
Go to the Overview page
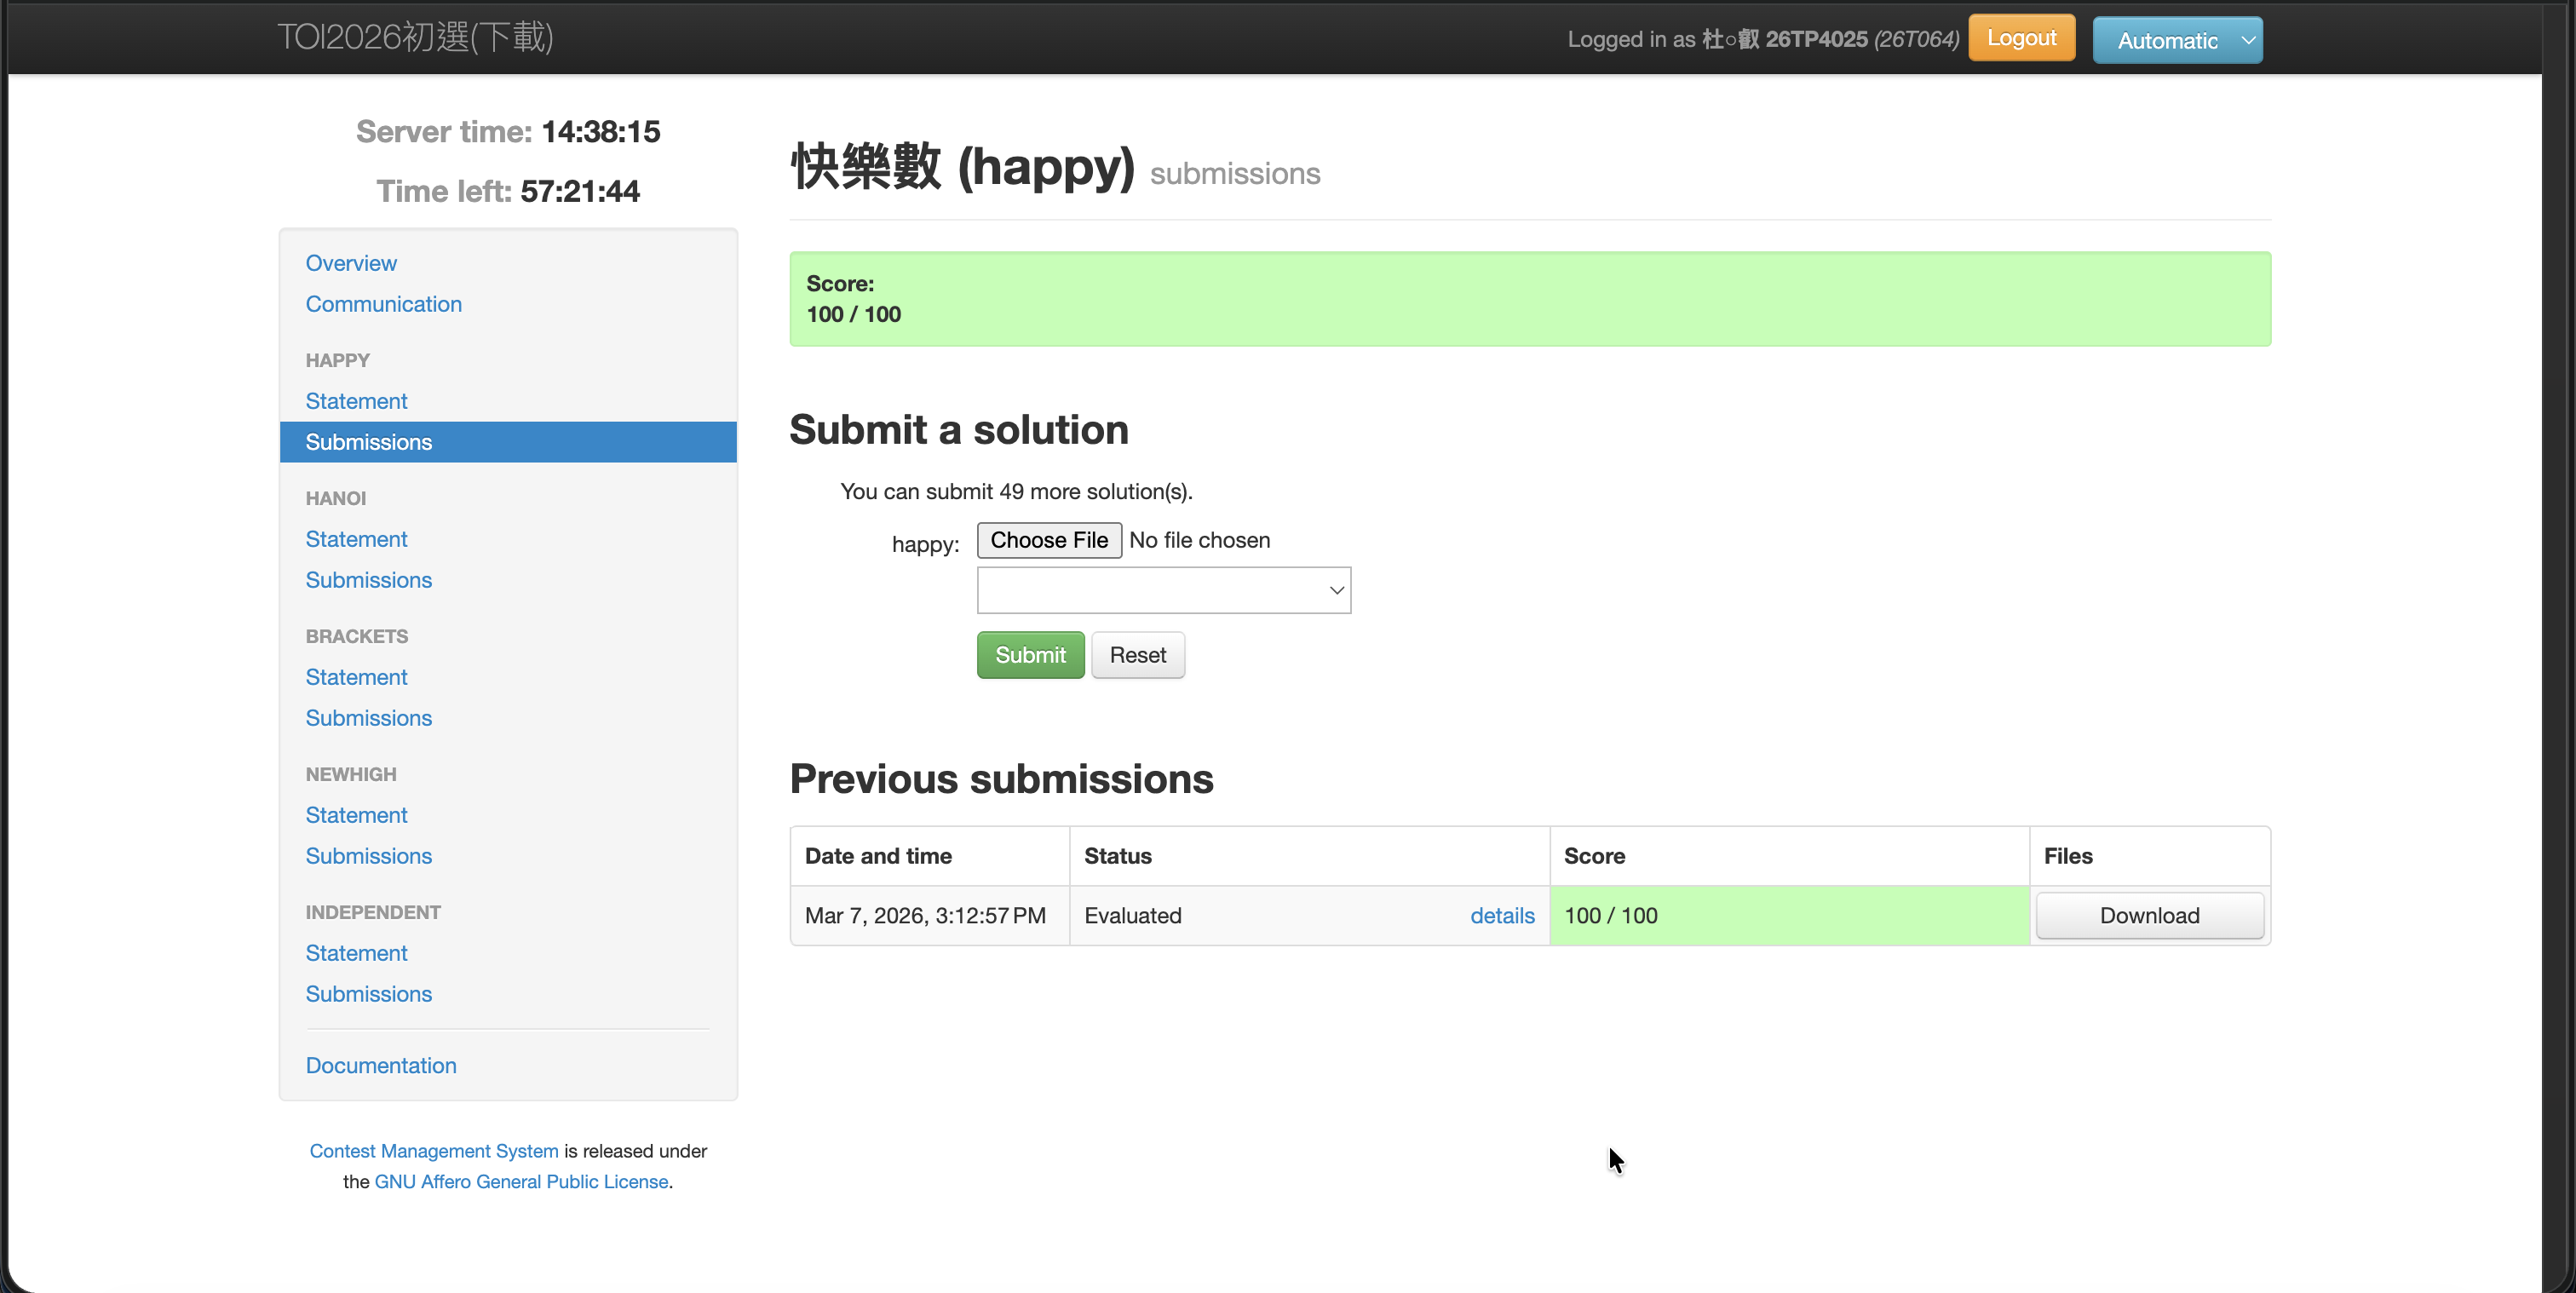351,263
